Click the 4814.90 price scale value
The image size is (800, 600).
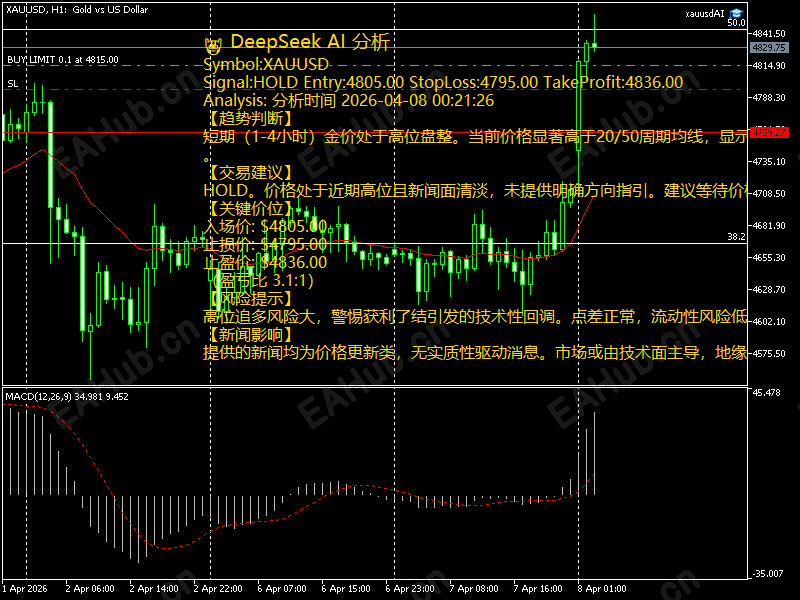pos(769,65)
